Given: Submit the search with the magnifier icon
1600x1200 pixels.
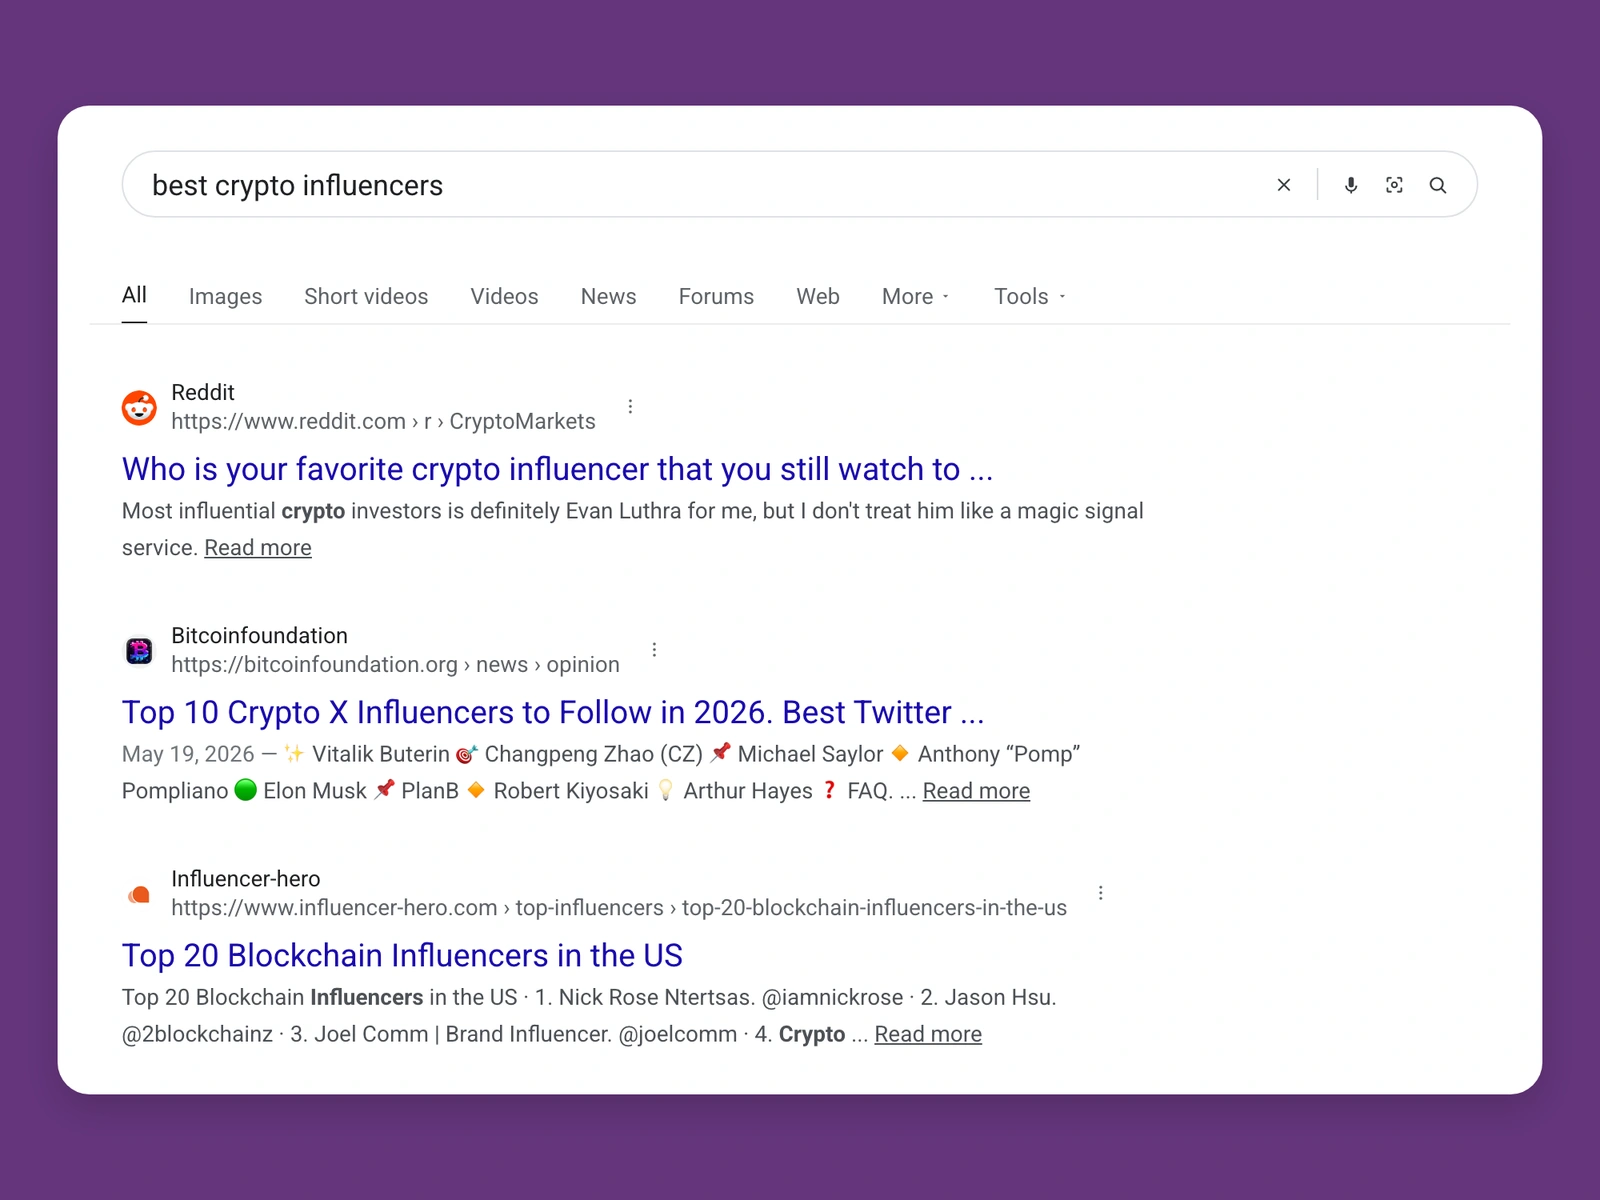Looking at the screenshot, I should point(1438,185).
